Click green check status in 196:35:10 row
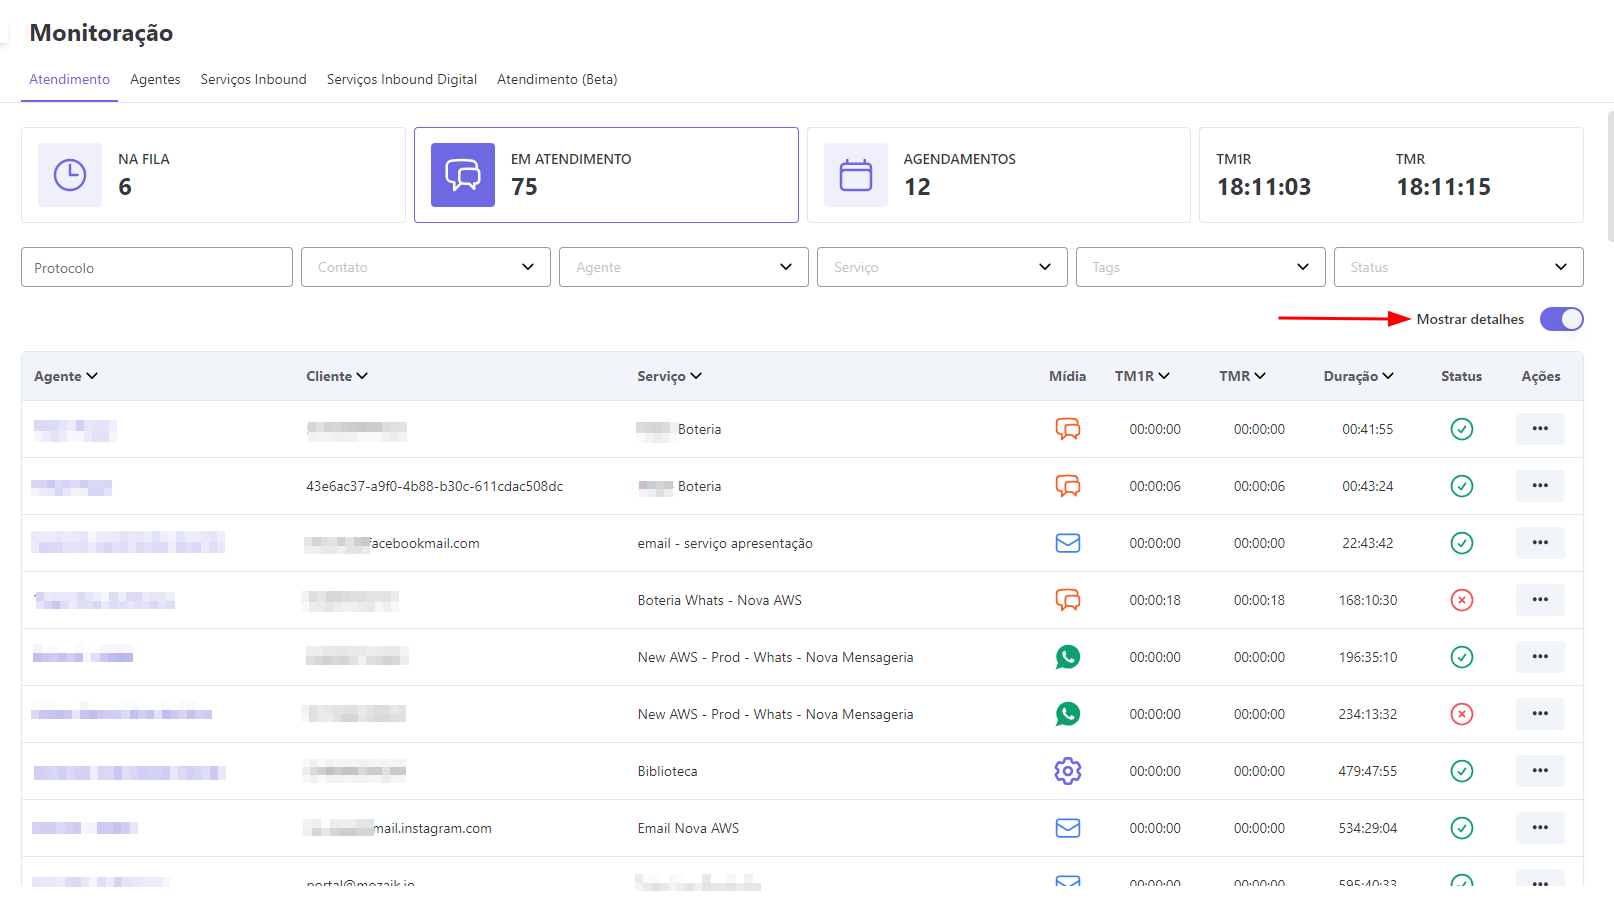 click(1462, 657)
